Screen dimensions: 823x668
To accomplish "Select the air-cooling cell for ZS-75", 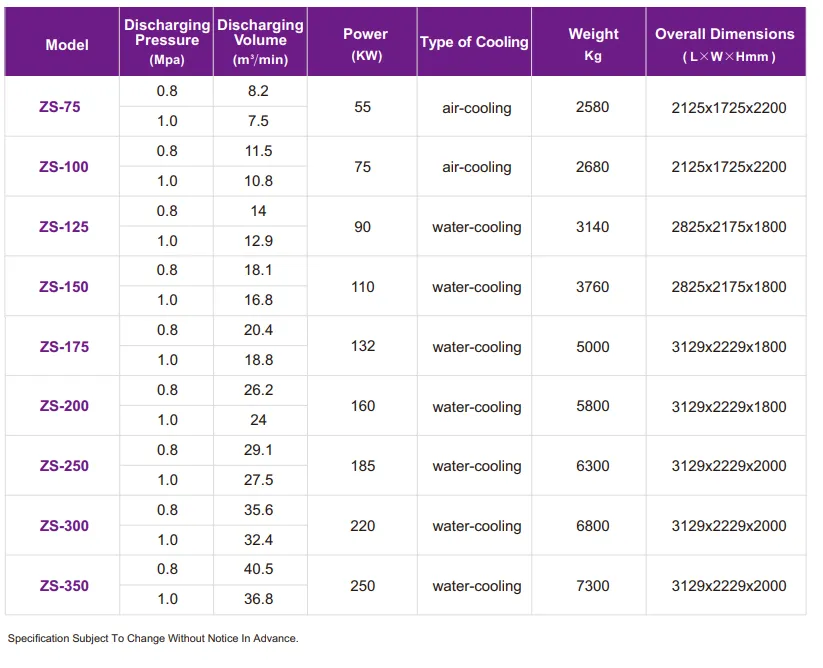I will (x=477, y=108).
